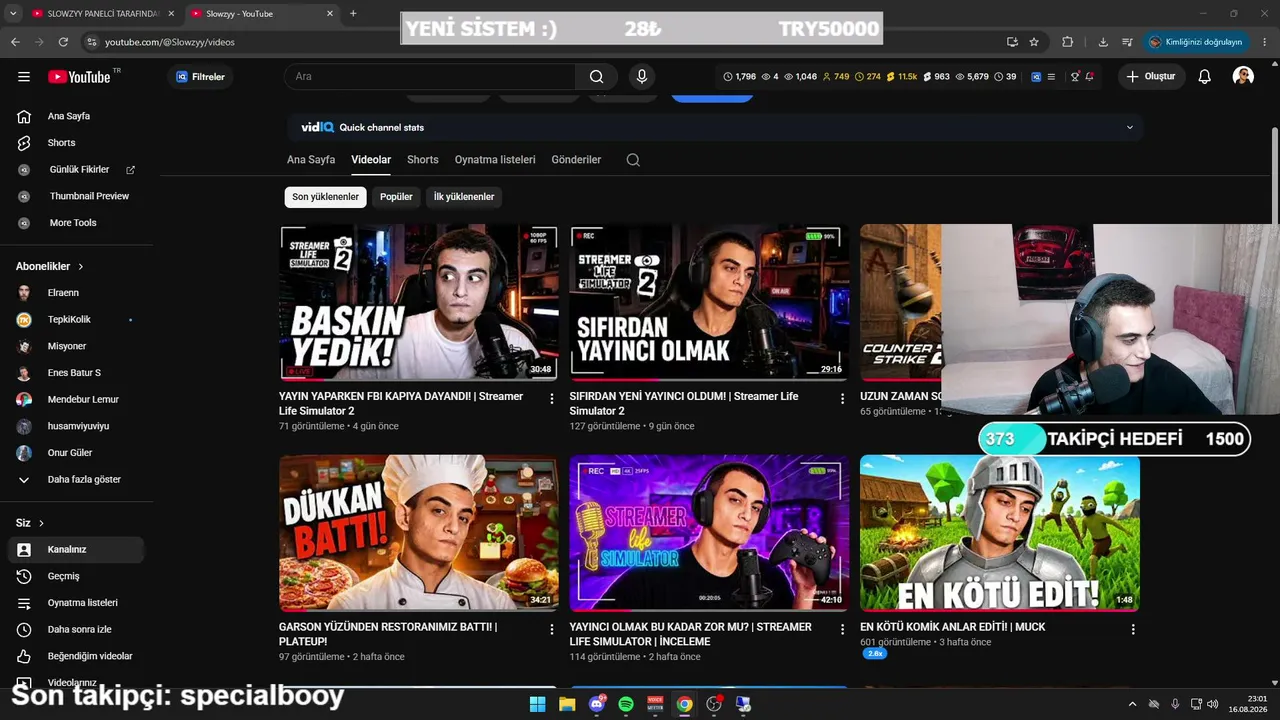Image resolution: width=1280 pixels, height=720 pixels.
Task: Open video title EN KÖTÜ KOMİK ANLAR EDİTİ
Action: click(952, 627)
